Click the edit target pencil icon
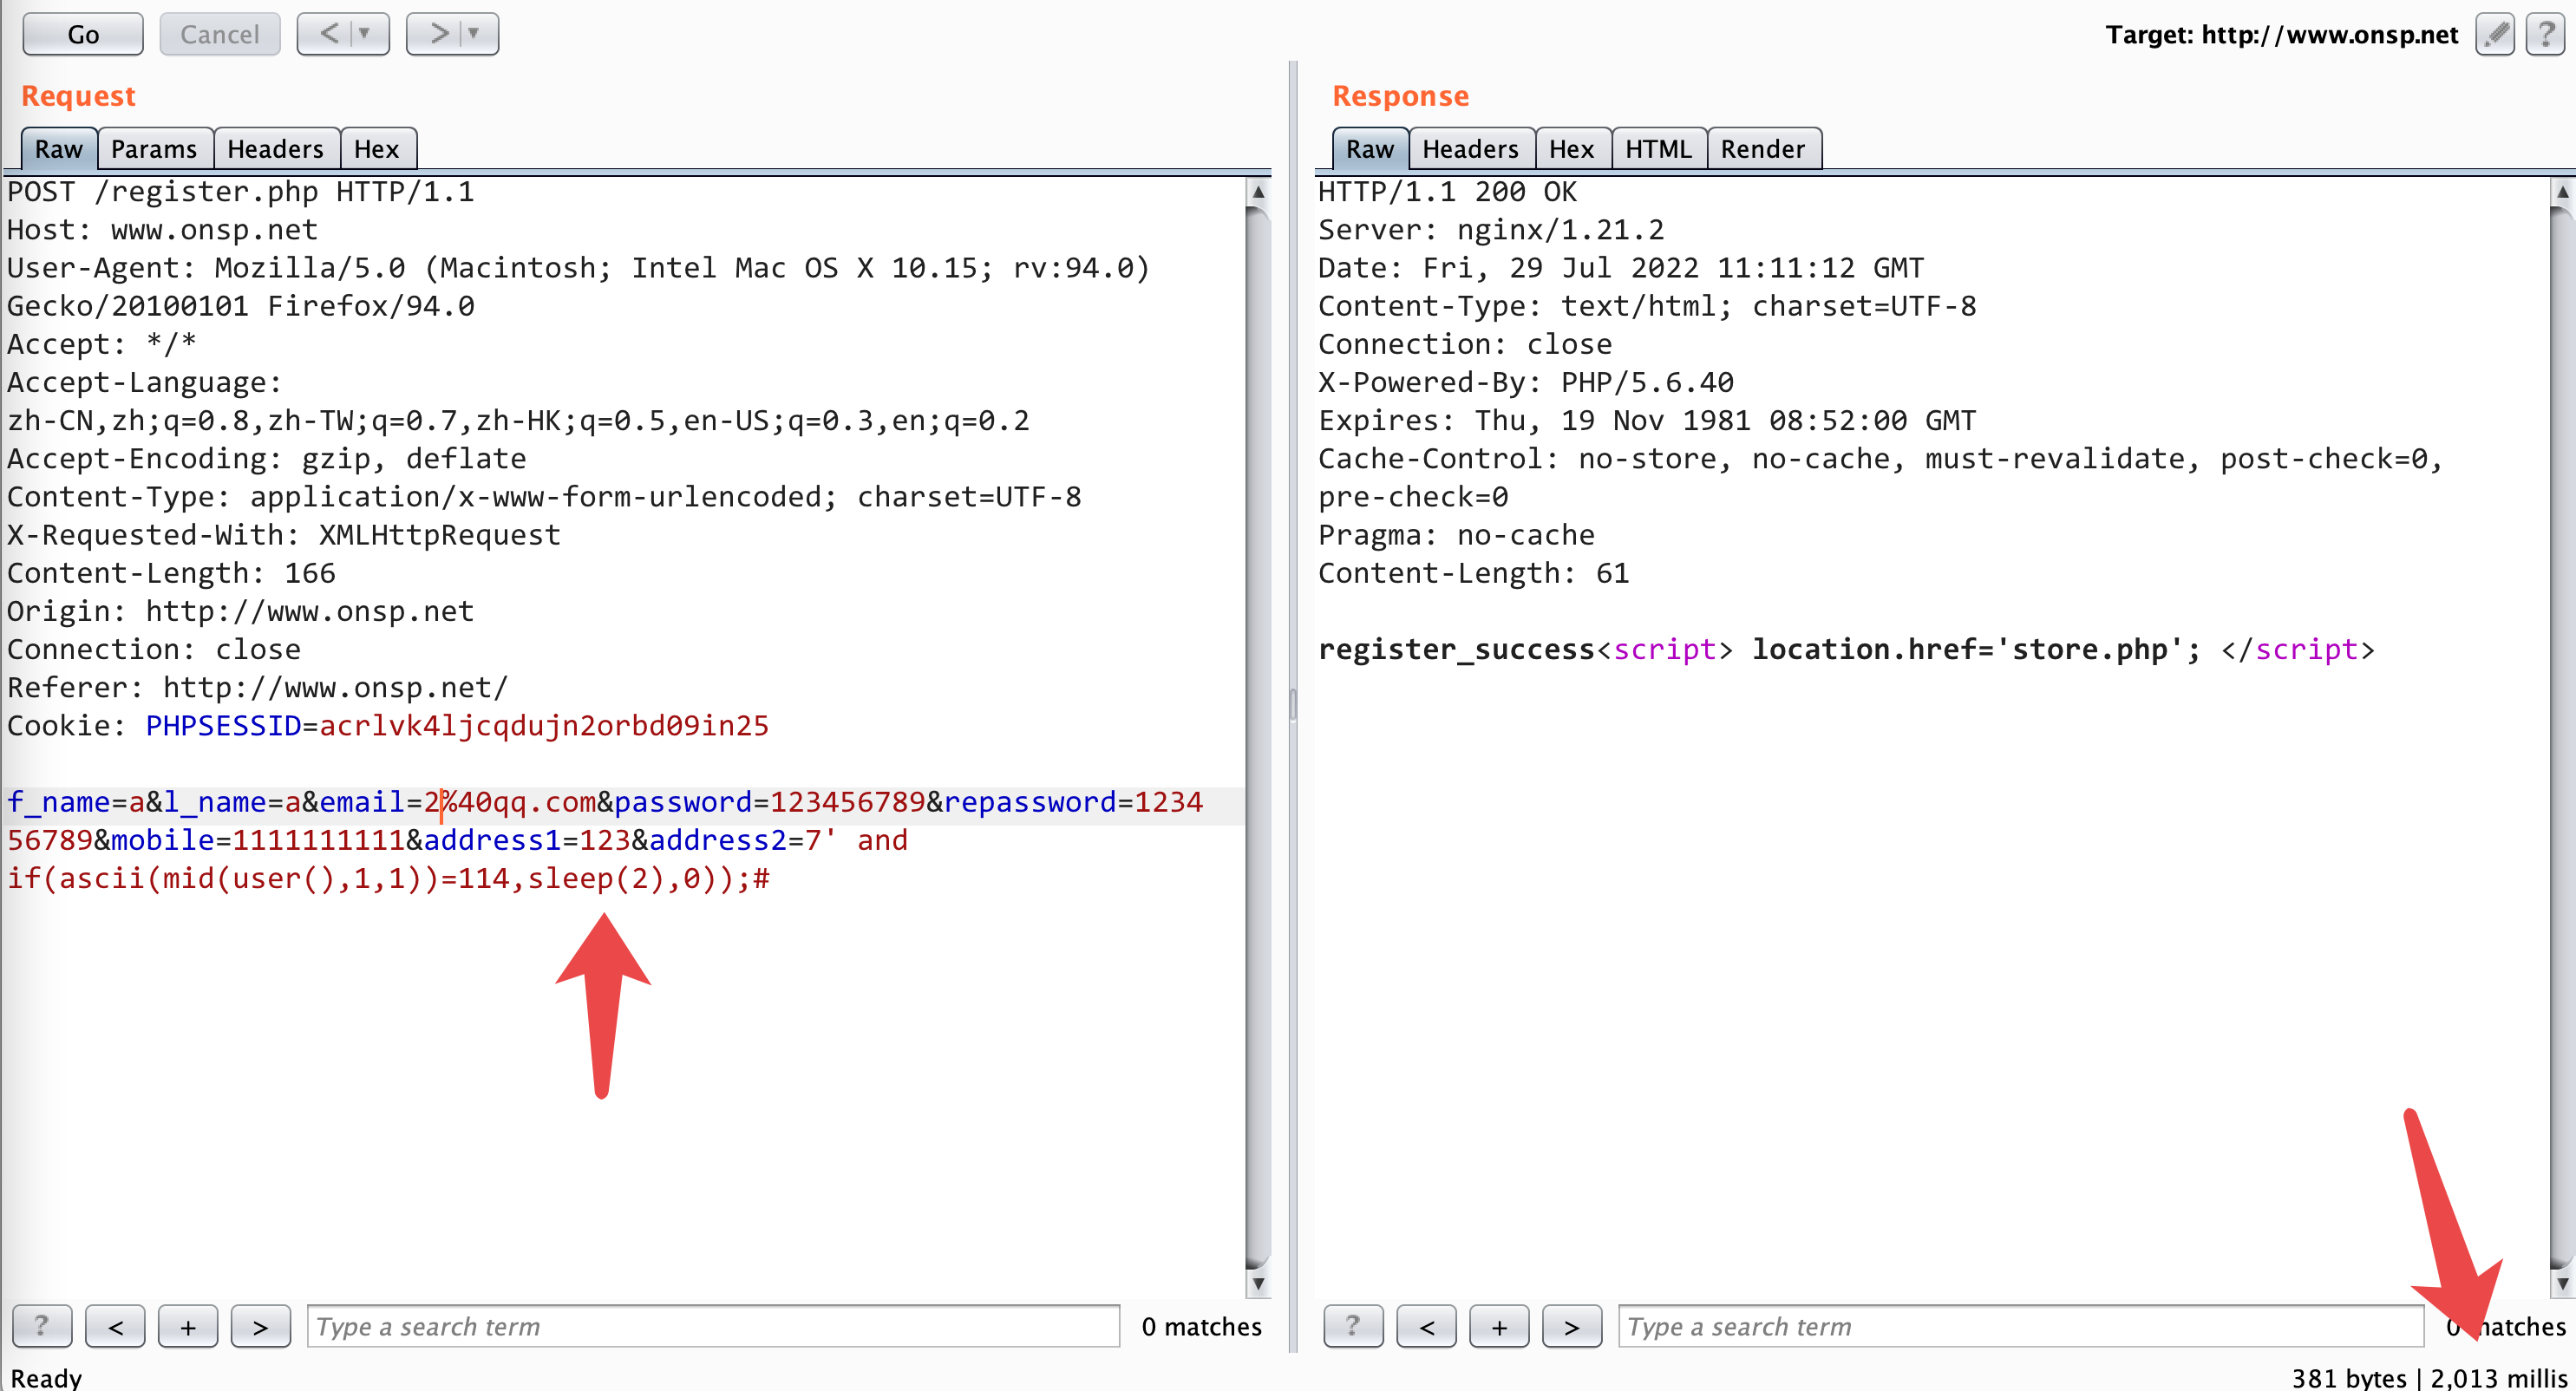2576x1391 pixels. pyautogui.click(x=2495, y=34)
